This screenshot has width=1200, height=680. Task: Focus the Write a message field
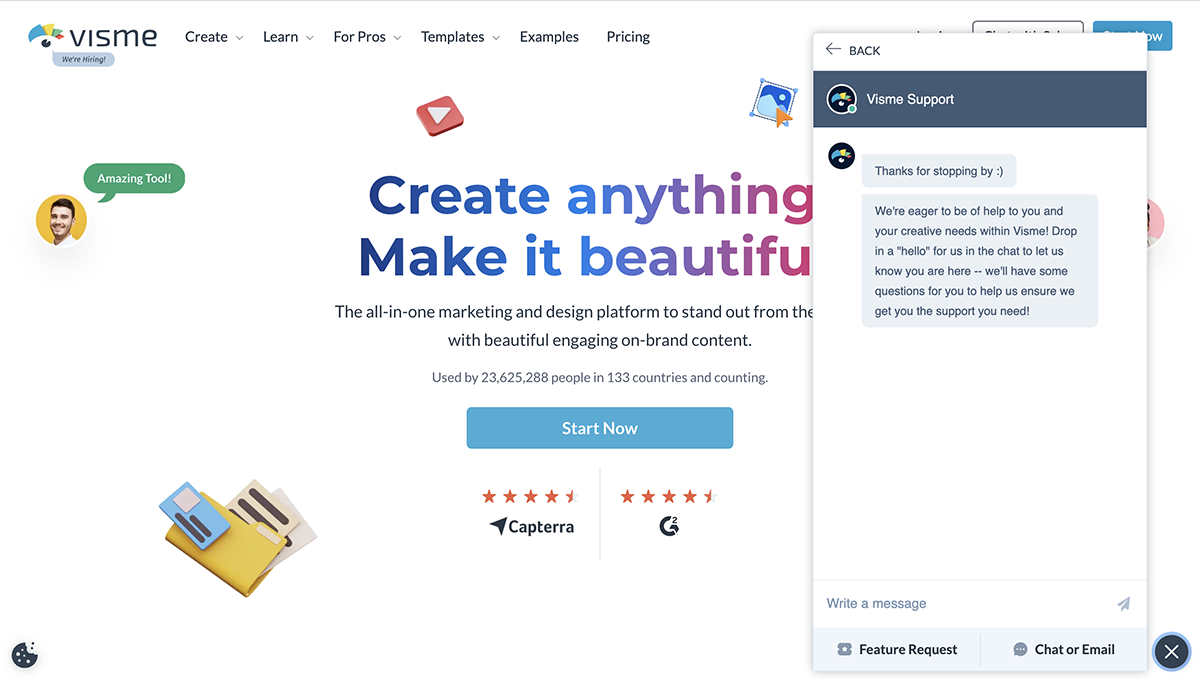[x=960, y=604]
